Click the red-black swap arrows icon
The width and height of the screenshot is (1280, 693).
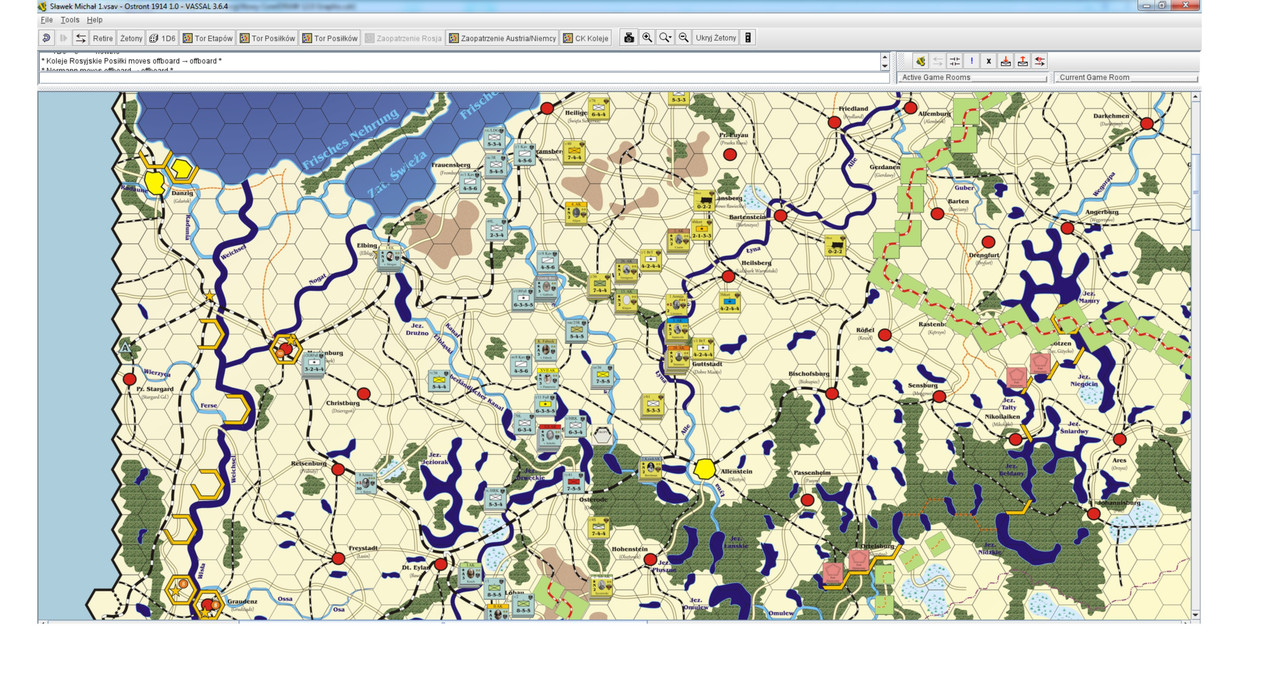[x=1040, y=61]
